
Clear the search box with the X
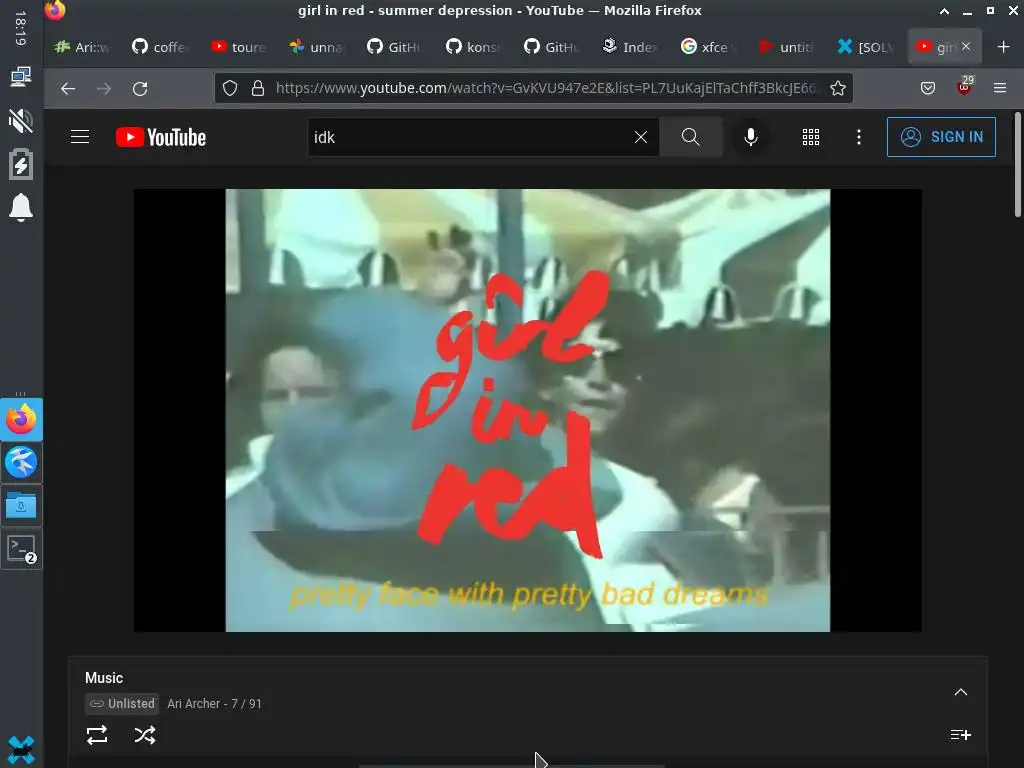(x=641, y=137)
